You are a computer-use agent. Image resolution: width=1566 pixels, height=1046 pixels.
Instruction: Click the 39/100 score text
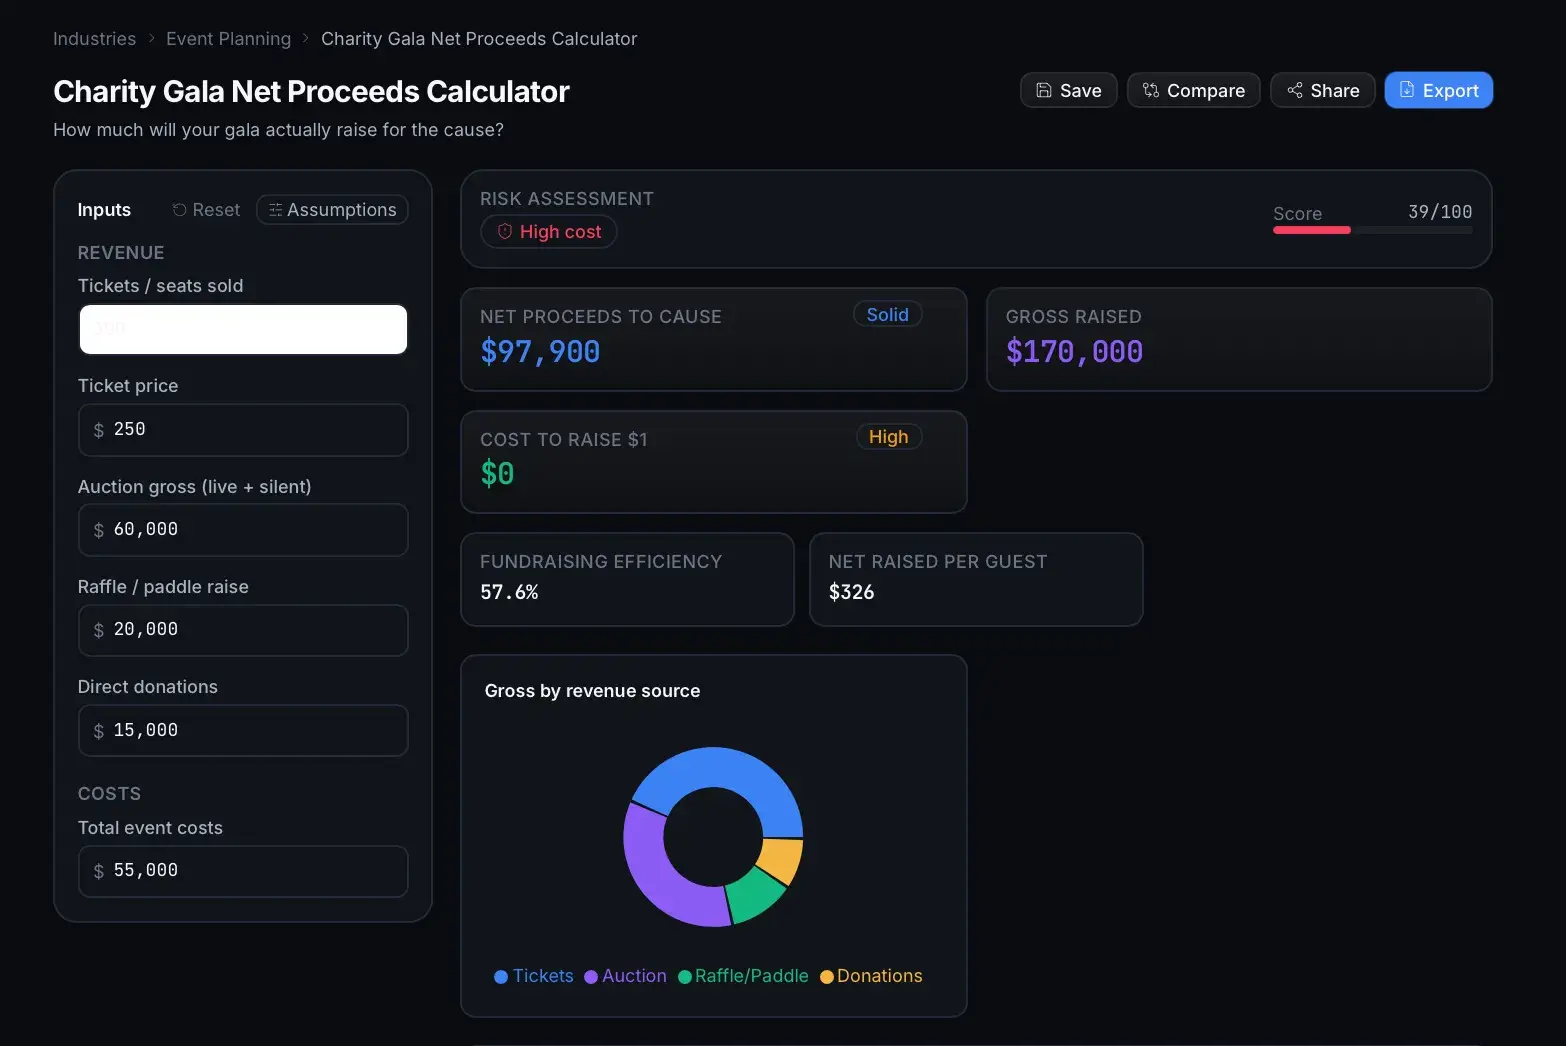1440,212
